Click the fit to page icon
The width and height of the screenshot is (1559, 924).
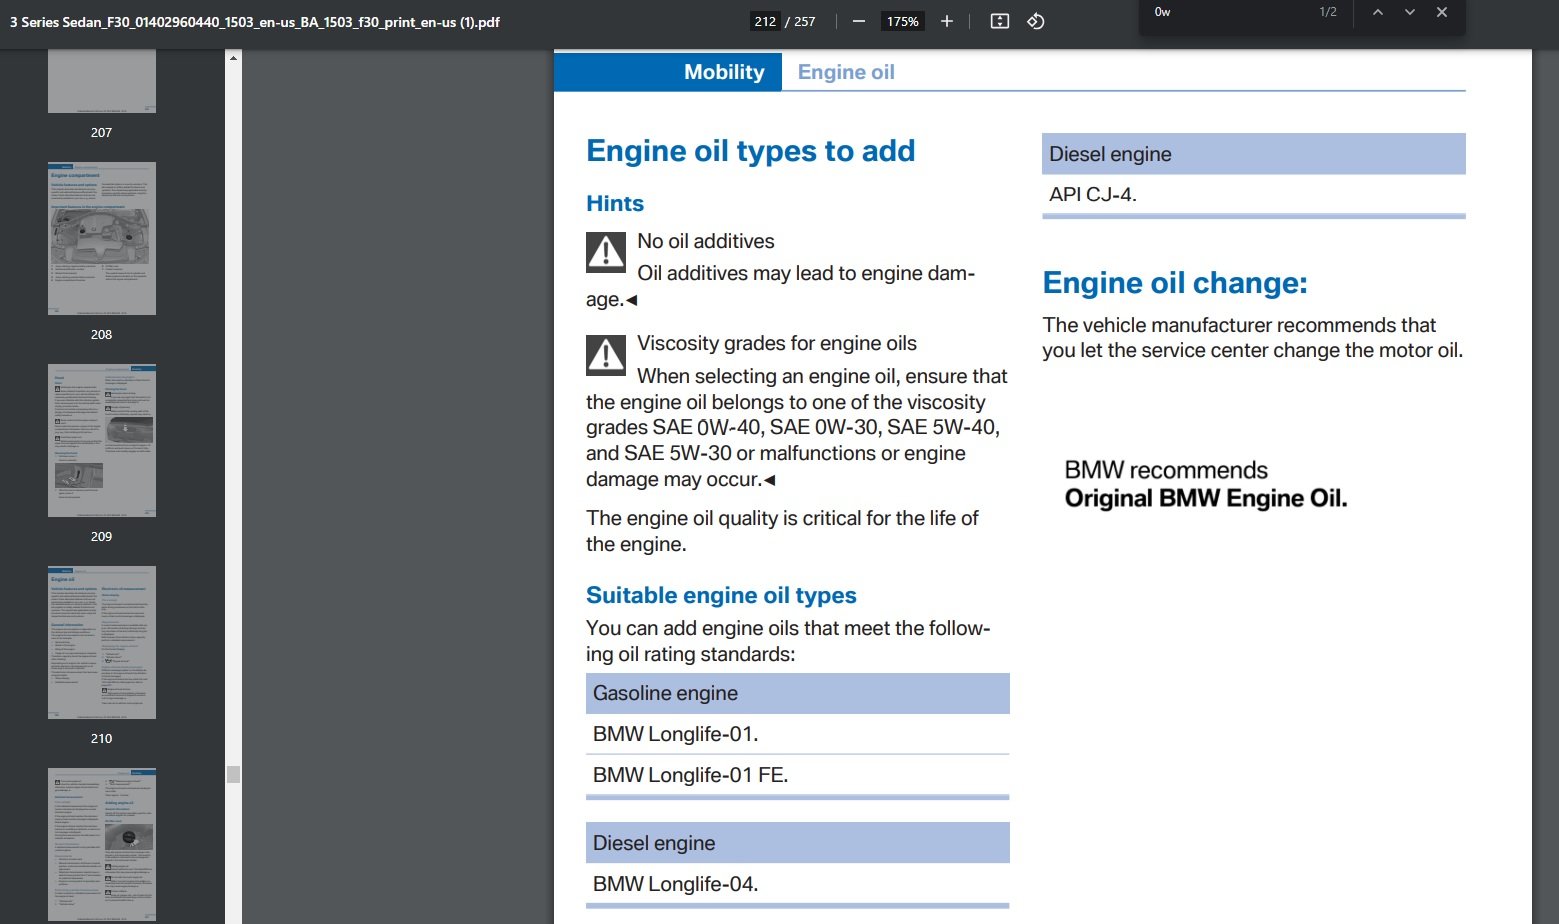point(999,21)
